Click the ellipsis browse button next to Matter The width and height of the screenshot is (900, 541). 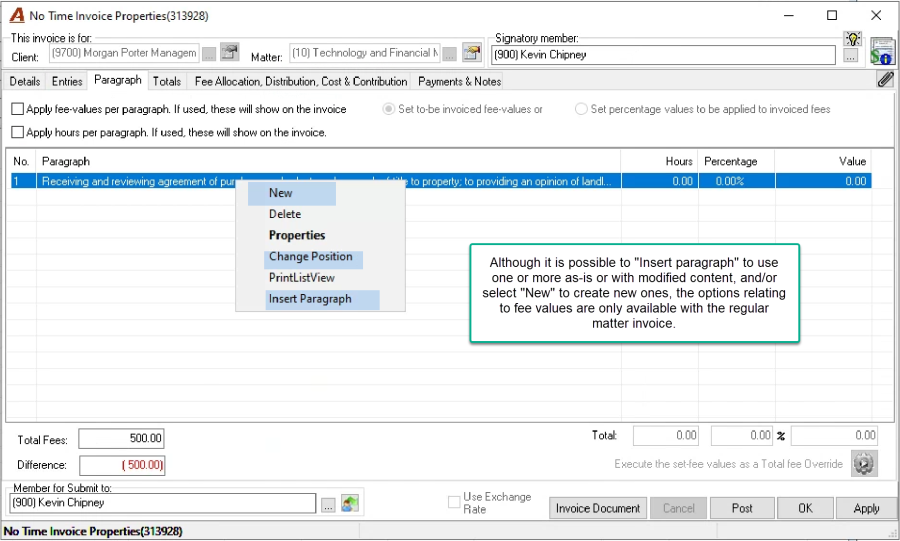click(449, 55)
